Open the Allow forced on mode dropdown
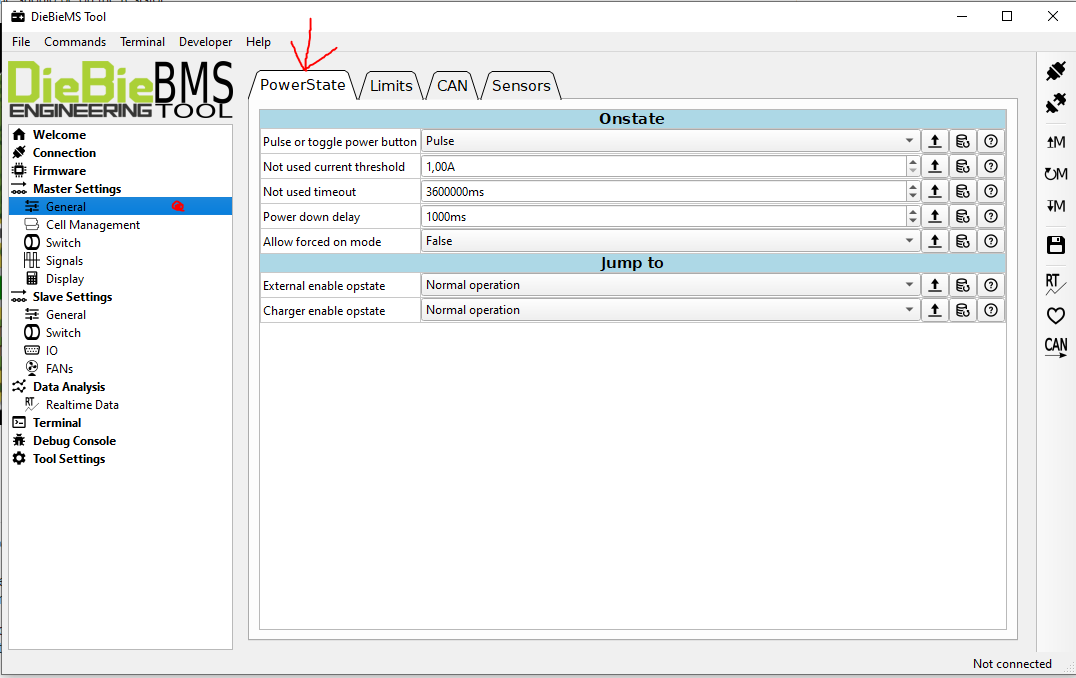Viewport: 1076px width, 678px height. pos(669,241)
